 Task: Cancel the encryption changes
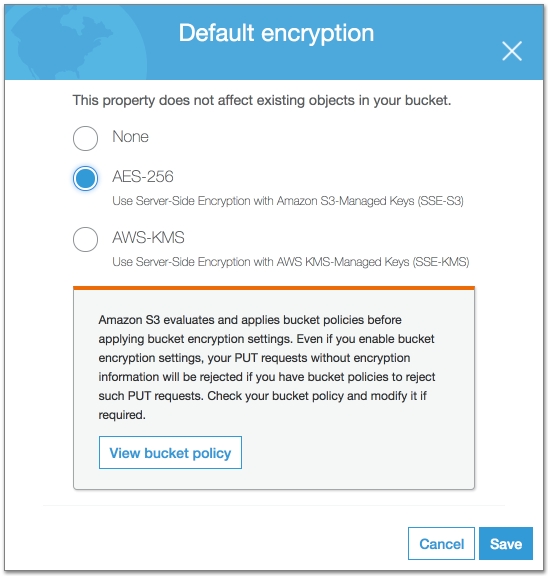[x=441, y=544]
